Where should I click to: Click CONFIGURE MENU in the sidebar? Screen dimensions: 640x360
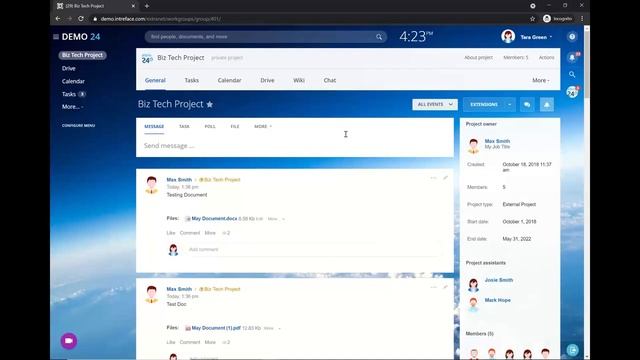78,126
